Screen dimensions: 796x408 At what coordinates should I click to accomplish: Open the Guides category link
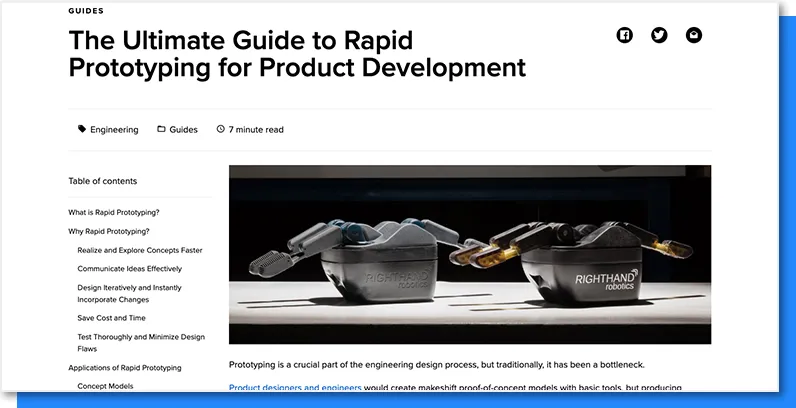(183, 130)
